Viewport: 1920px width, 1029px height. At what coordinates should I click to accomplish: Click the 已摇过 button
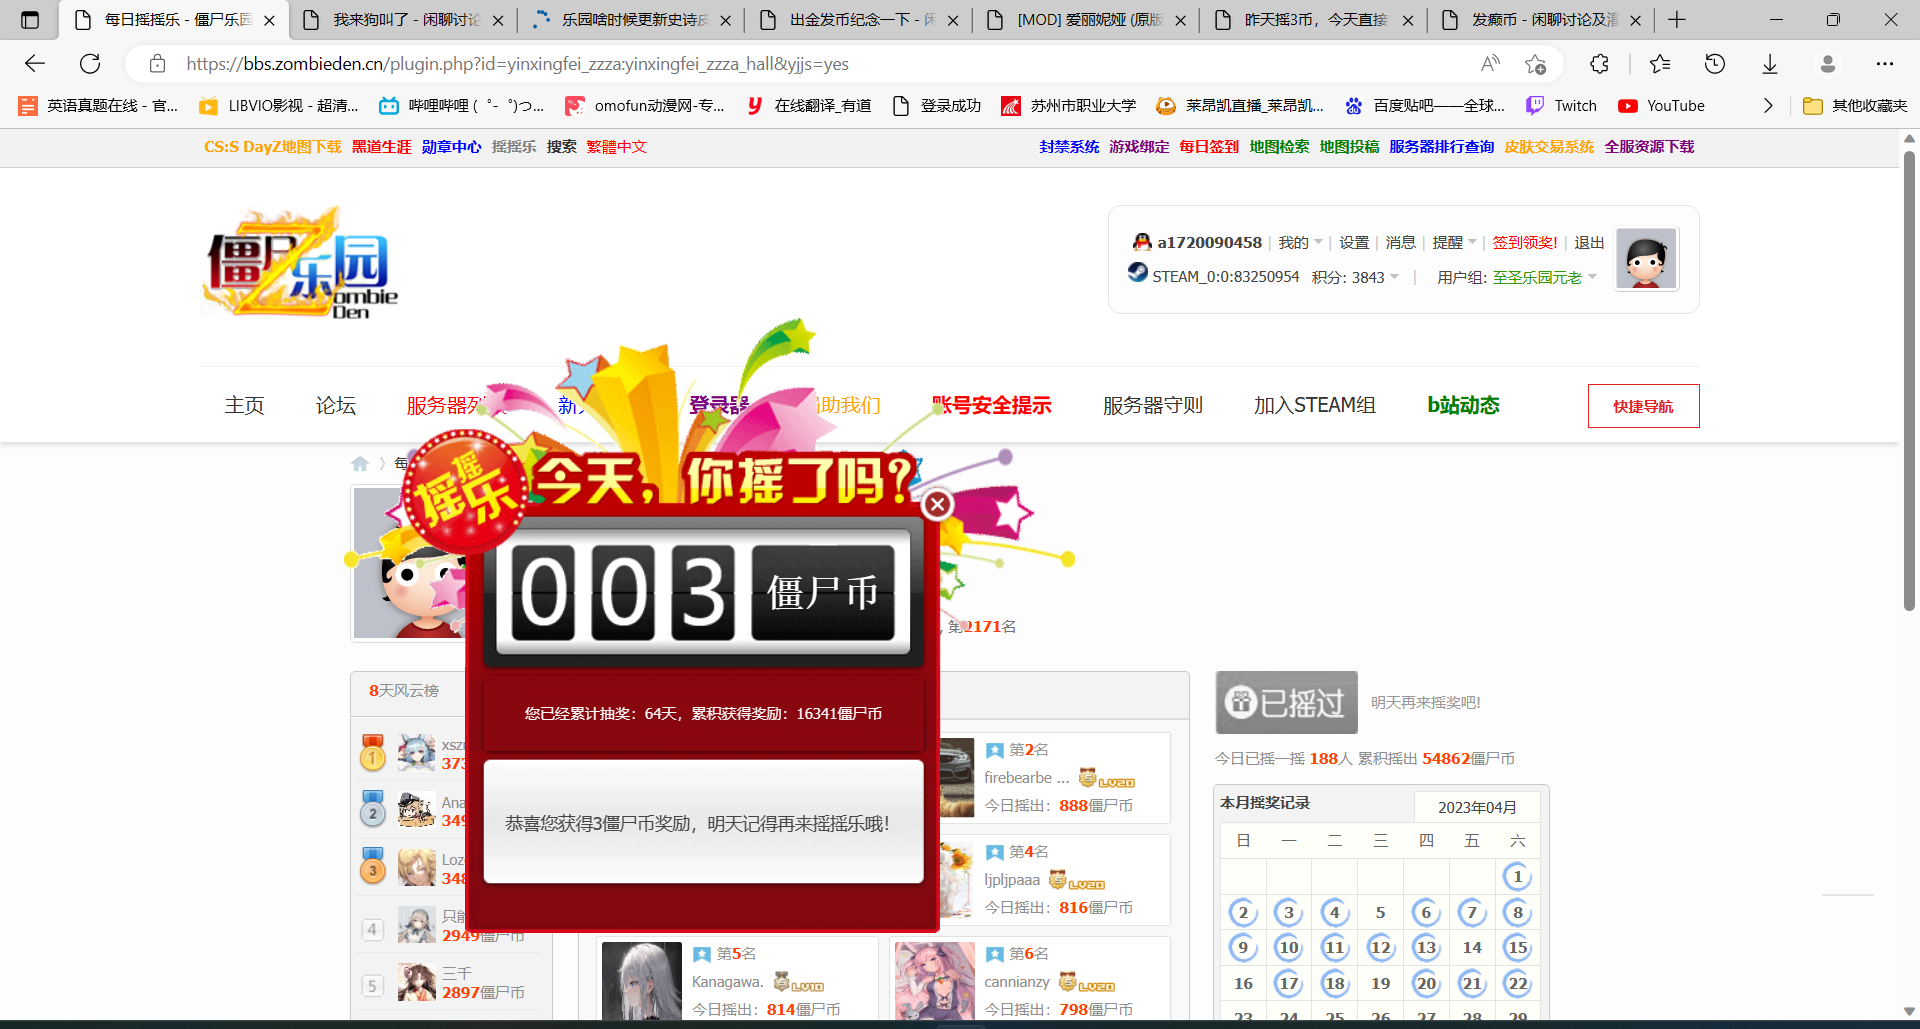(x=1287, y=702)
